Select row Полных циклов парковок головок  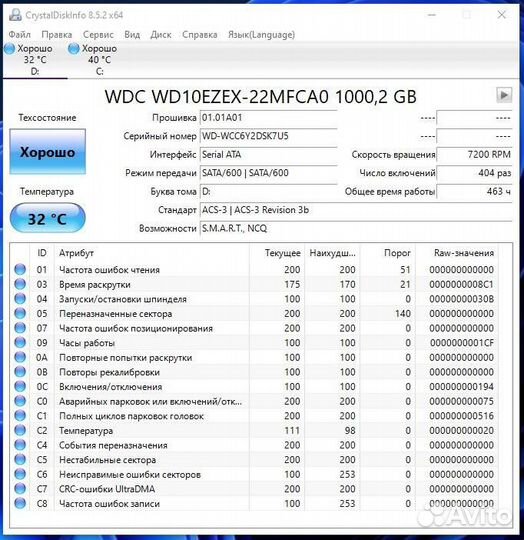pyautogui.click(x=254, y=416)
